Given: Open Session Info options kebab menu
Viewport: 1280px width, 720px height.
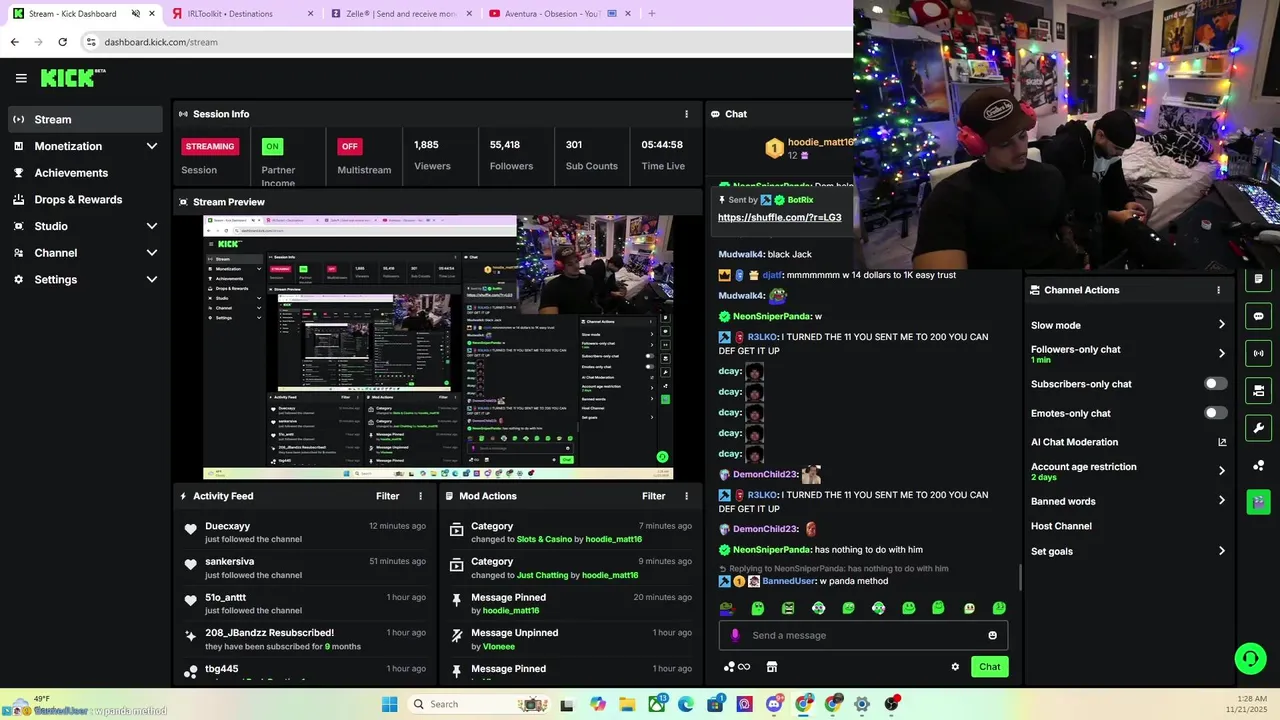Looking at the screenshot, I should tap(686, 114).
